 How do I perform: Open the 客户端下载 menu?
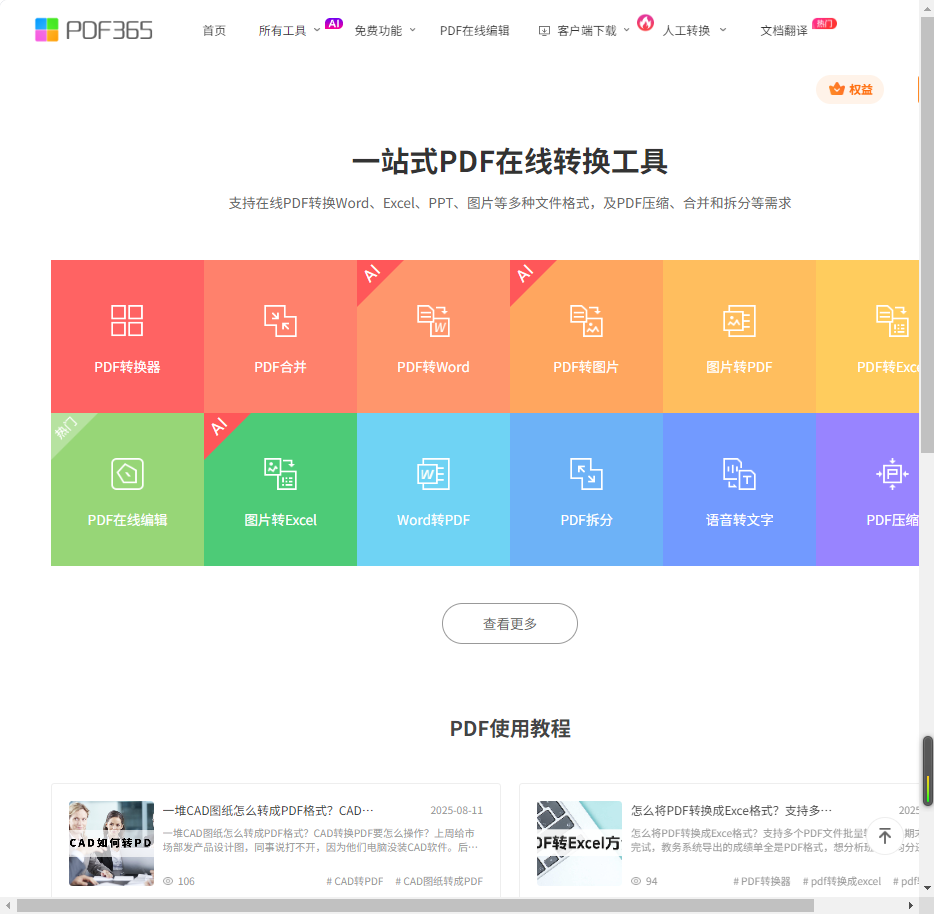tap(586, 30)
